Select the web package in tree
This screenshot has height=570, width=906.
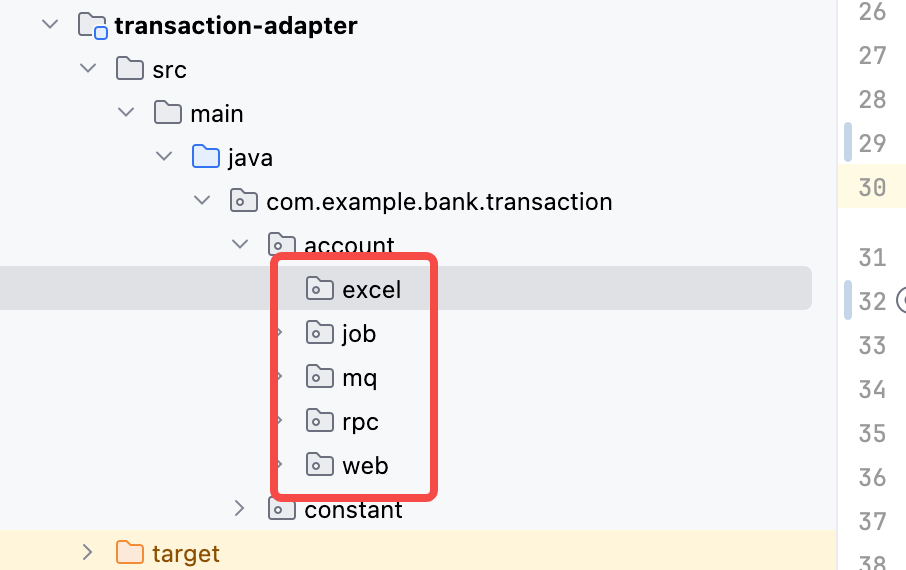[365, 465]
